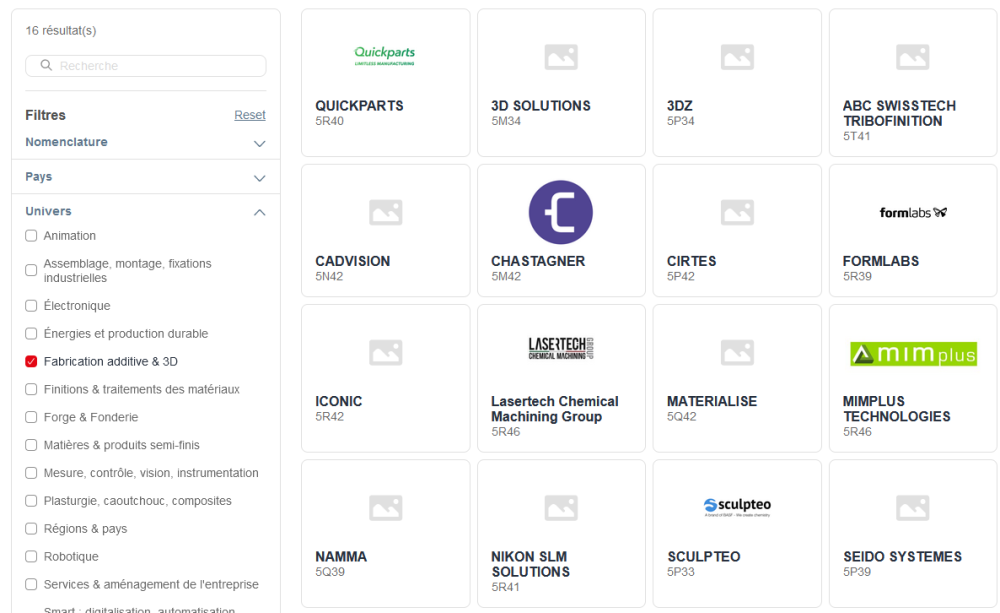Tick Matières & produits semi-finis

pyautogui.click(x=31, y=445)
